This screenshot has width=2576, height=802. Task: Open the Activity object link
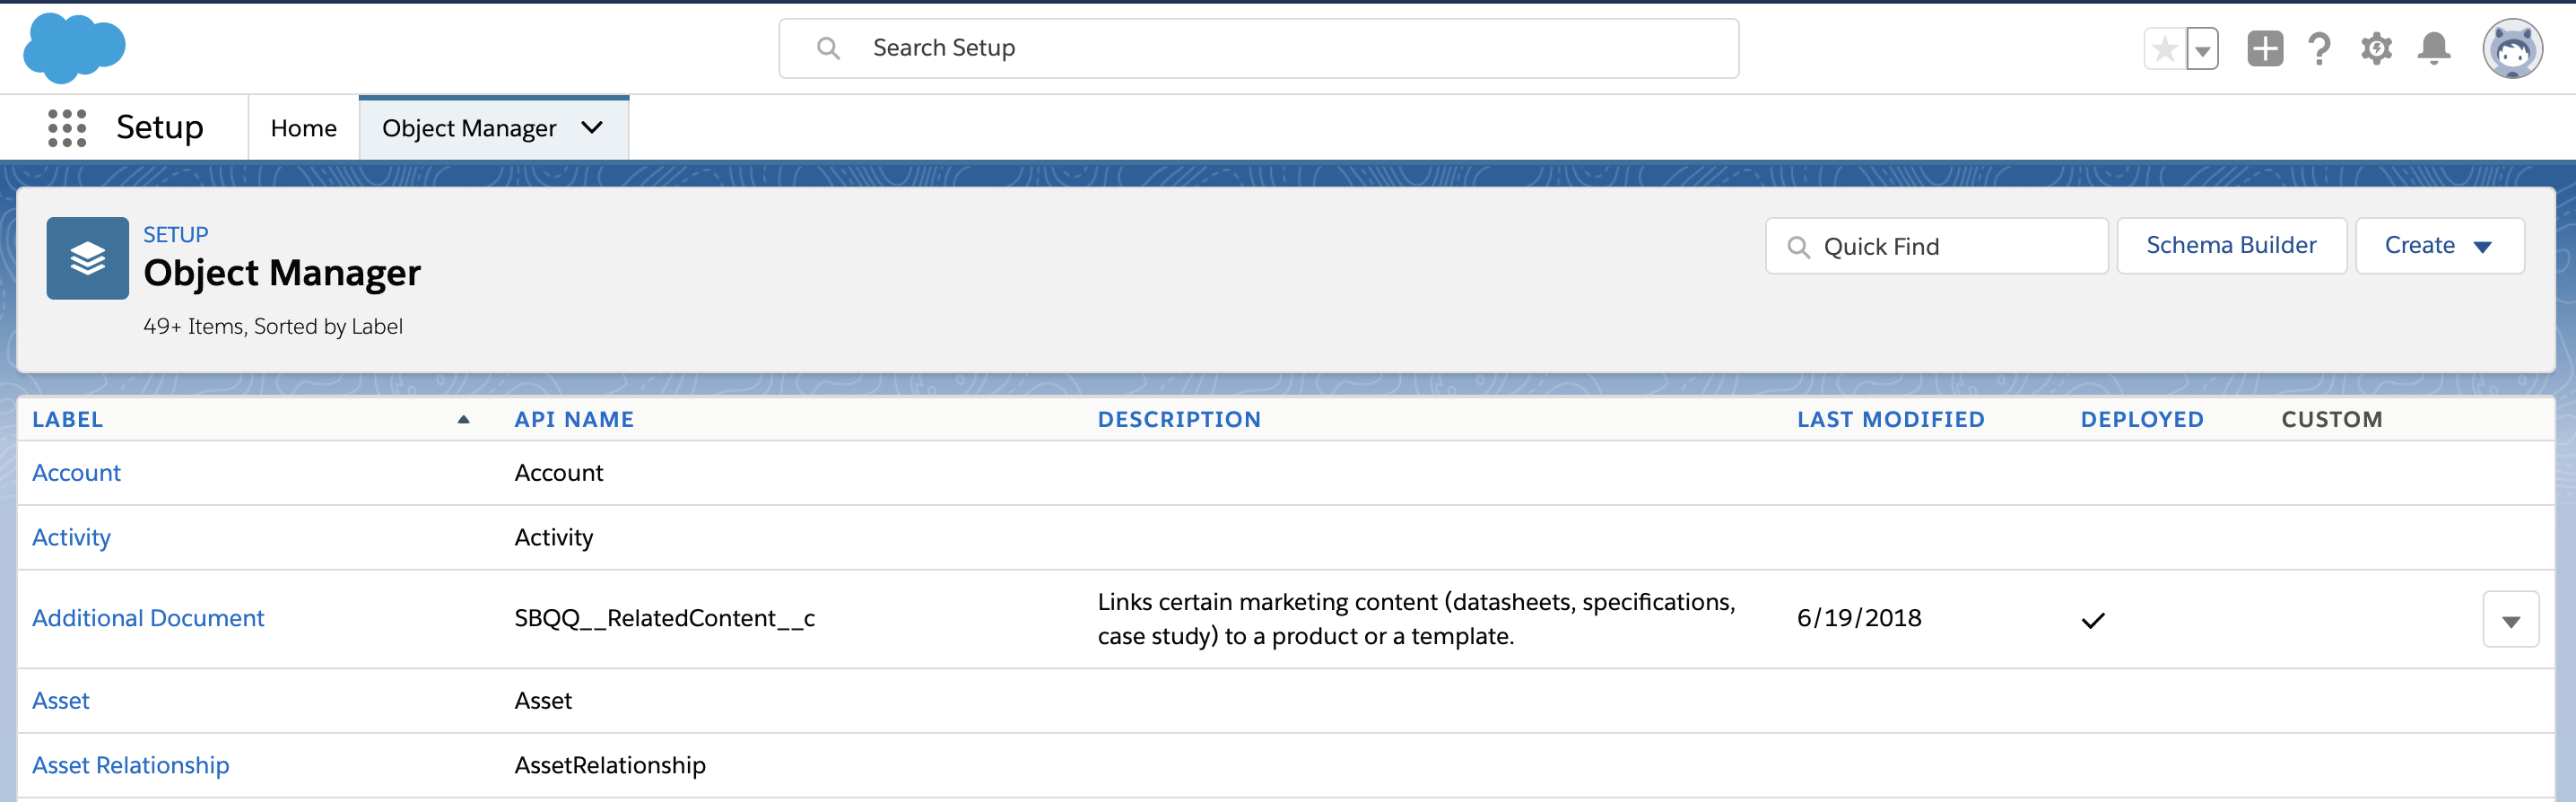coord(71,537)
